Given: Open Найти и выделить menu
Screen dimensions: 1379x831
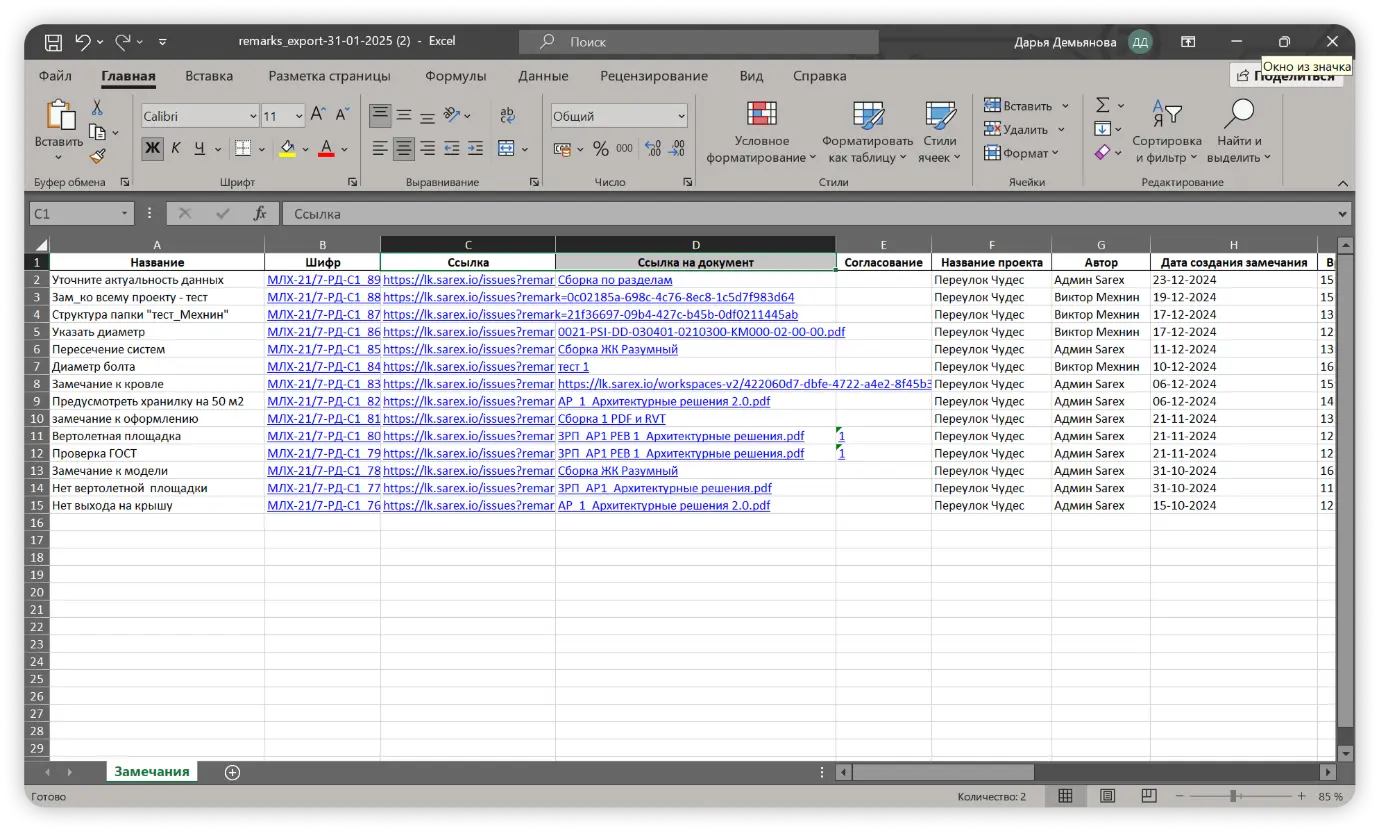Looking at the screenshot, I should (x=1239, y=132).
